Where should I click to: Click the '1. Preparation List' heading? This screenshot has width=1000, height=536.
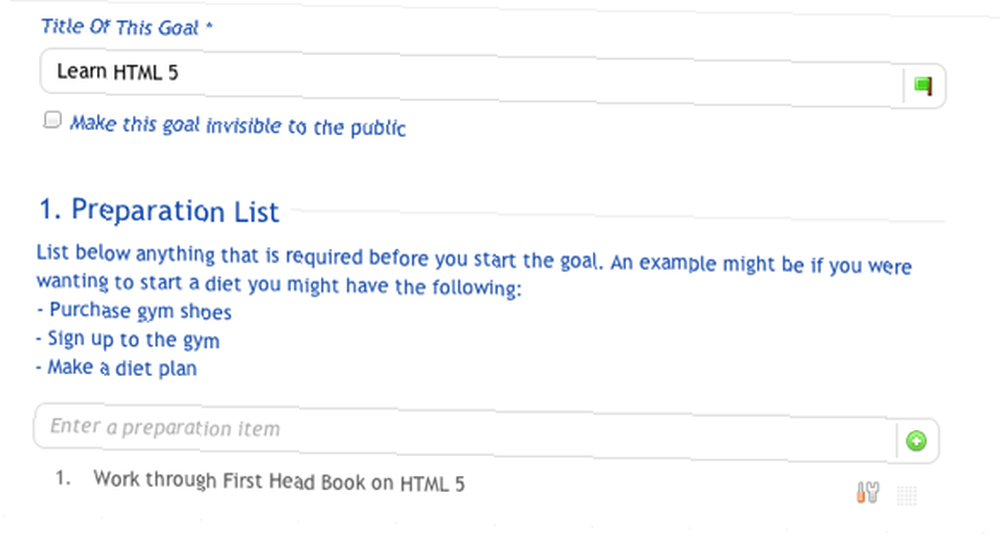159,210
